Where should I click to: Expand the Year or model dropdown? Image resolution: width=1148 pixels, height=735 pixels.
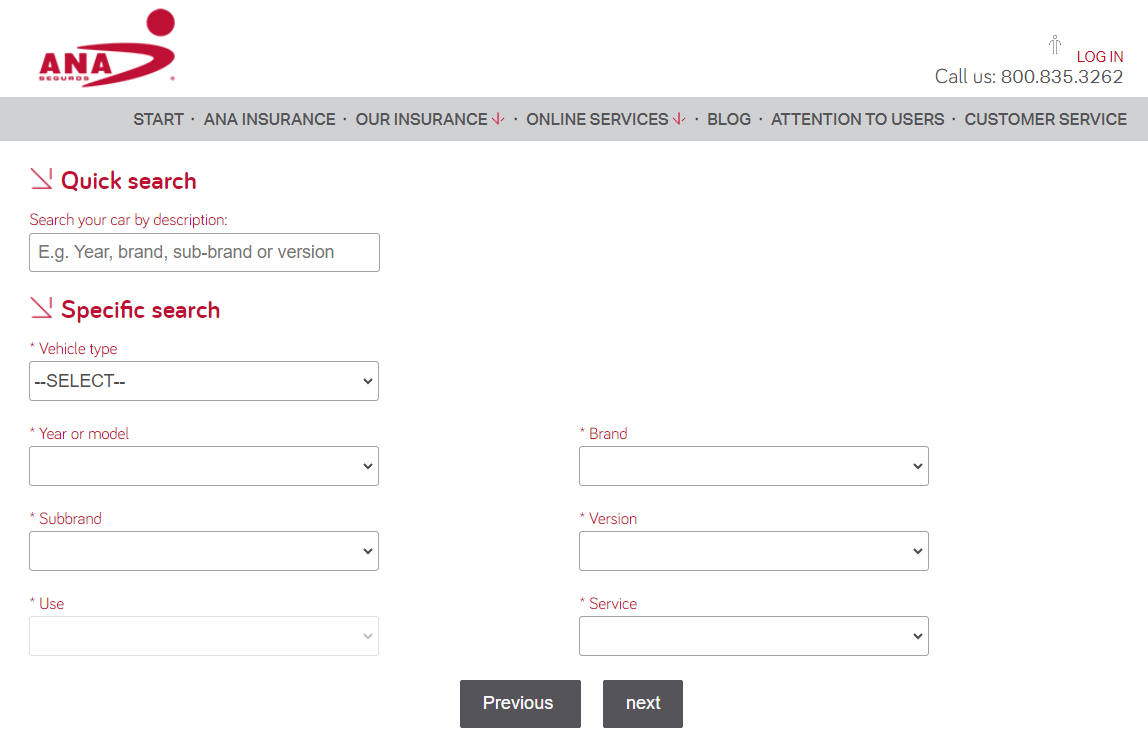click(204, 466)
